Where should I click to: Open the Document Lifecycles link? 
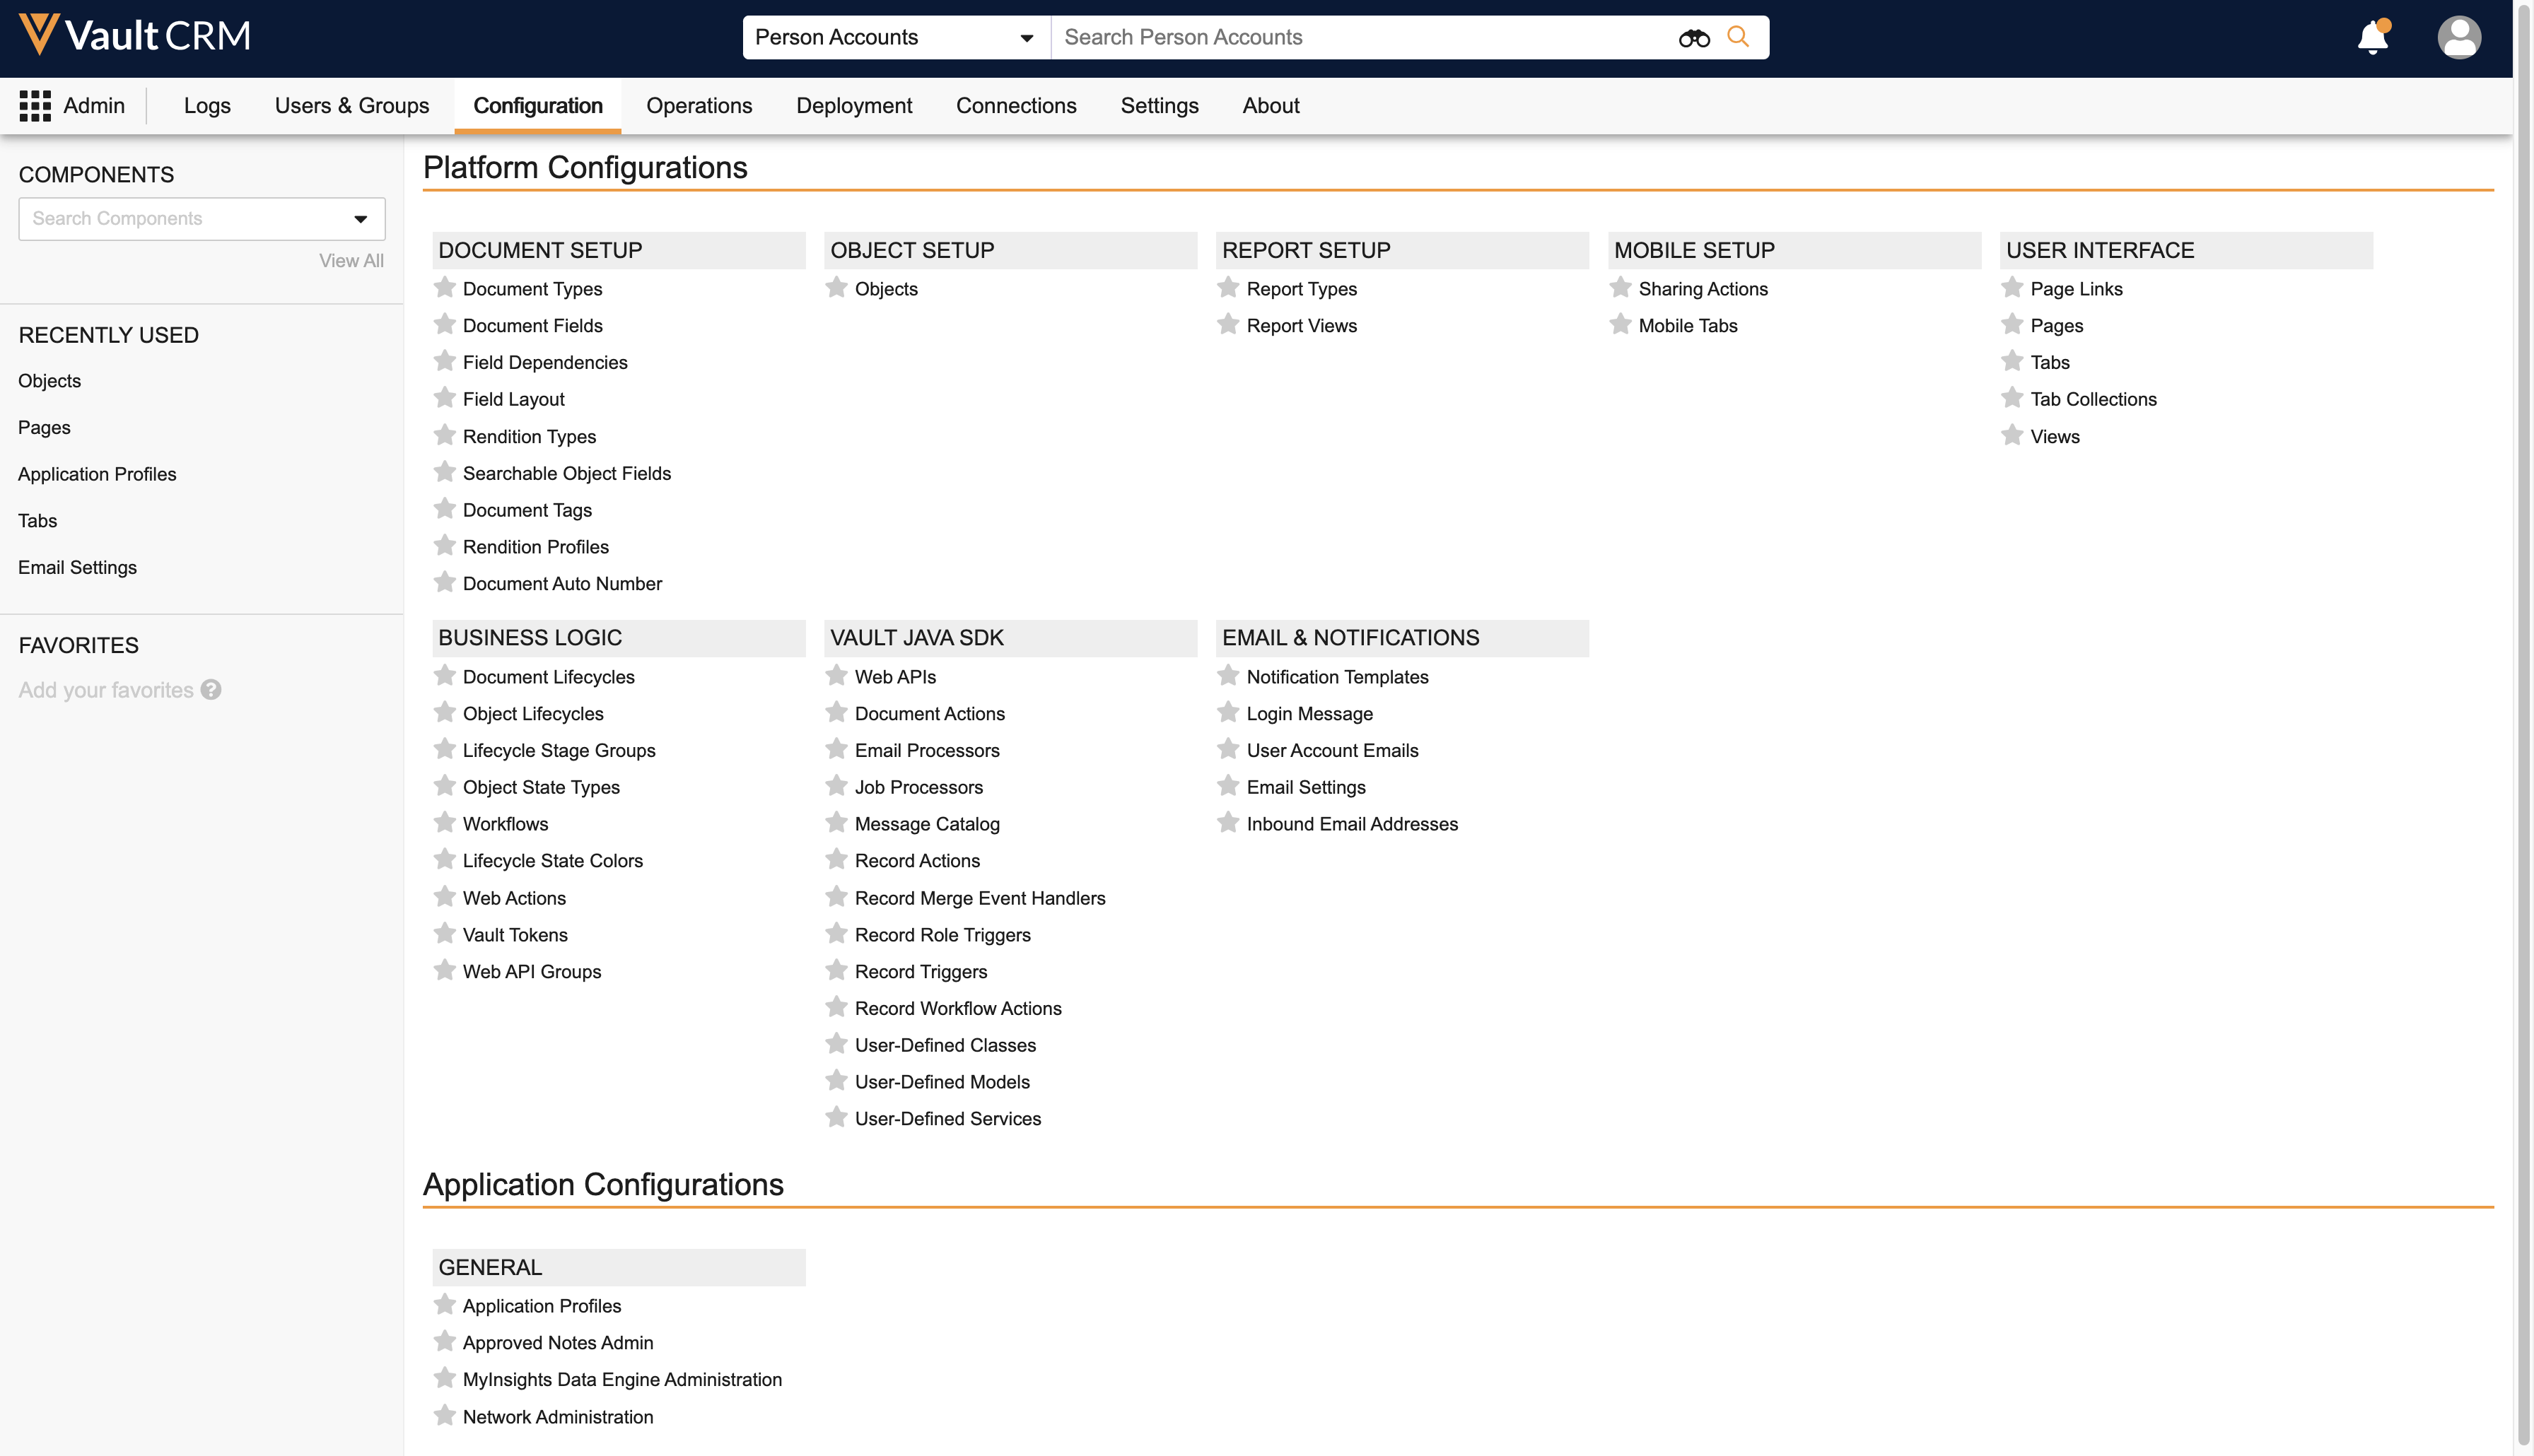pos(548,677)
